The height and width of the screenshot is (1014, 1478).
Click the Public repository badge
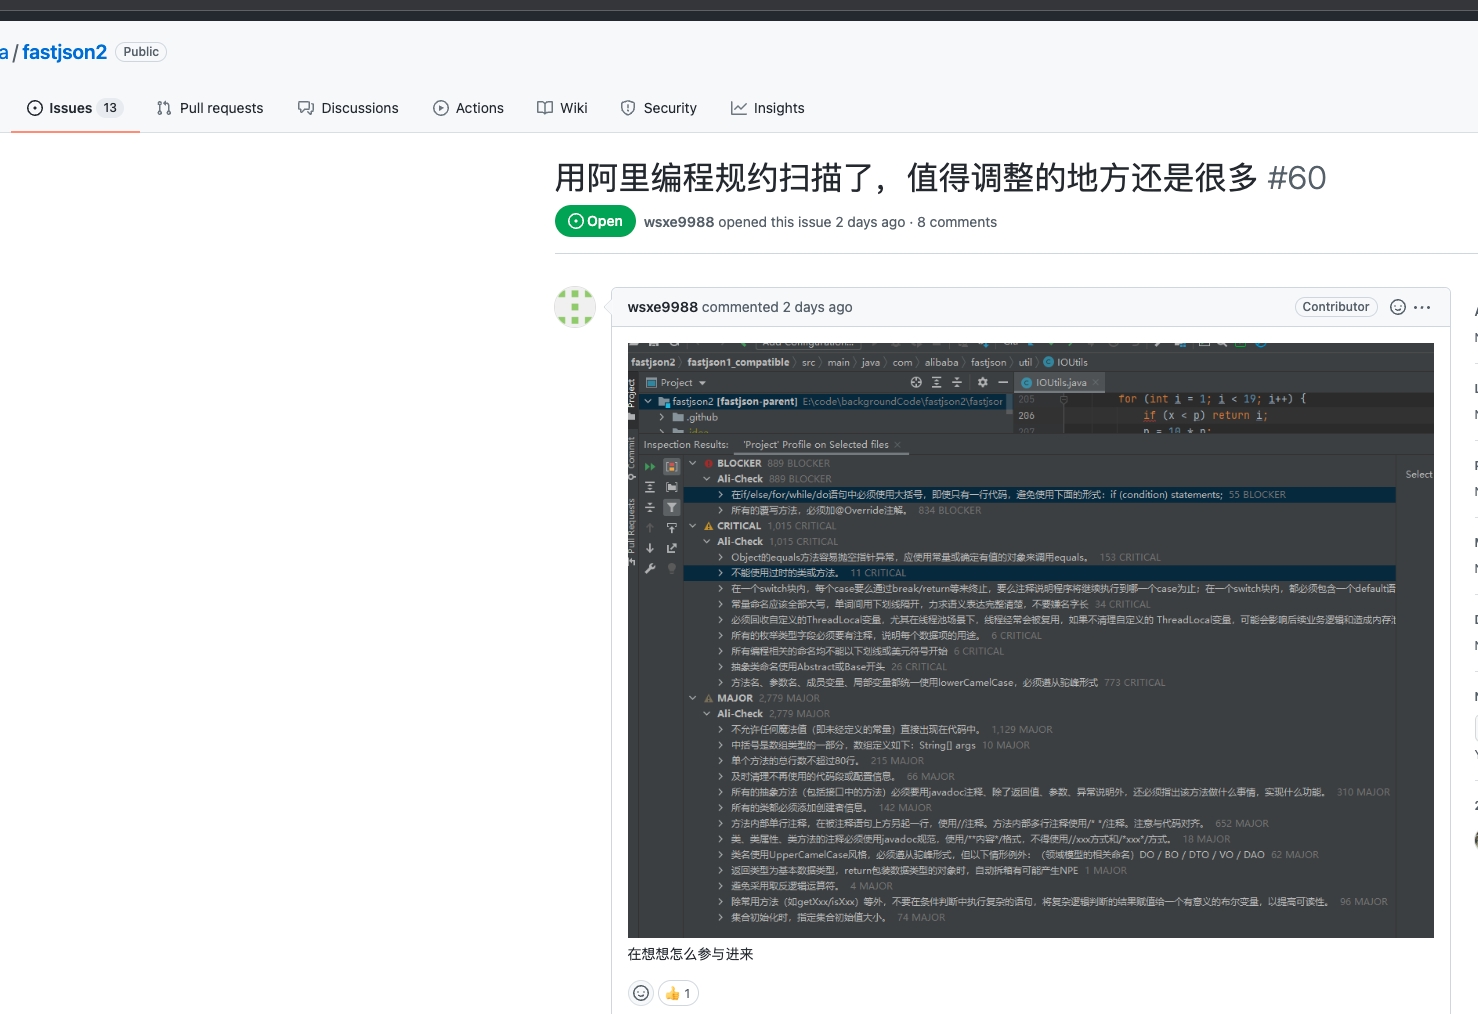(x=140, y=51)
